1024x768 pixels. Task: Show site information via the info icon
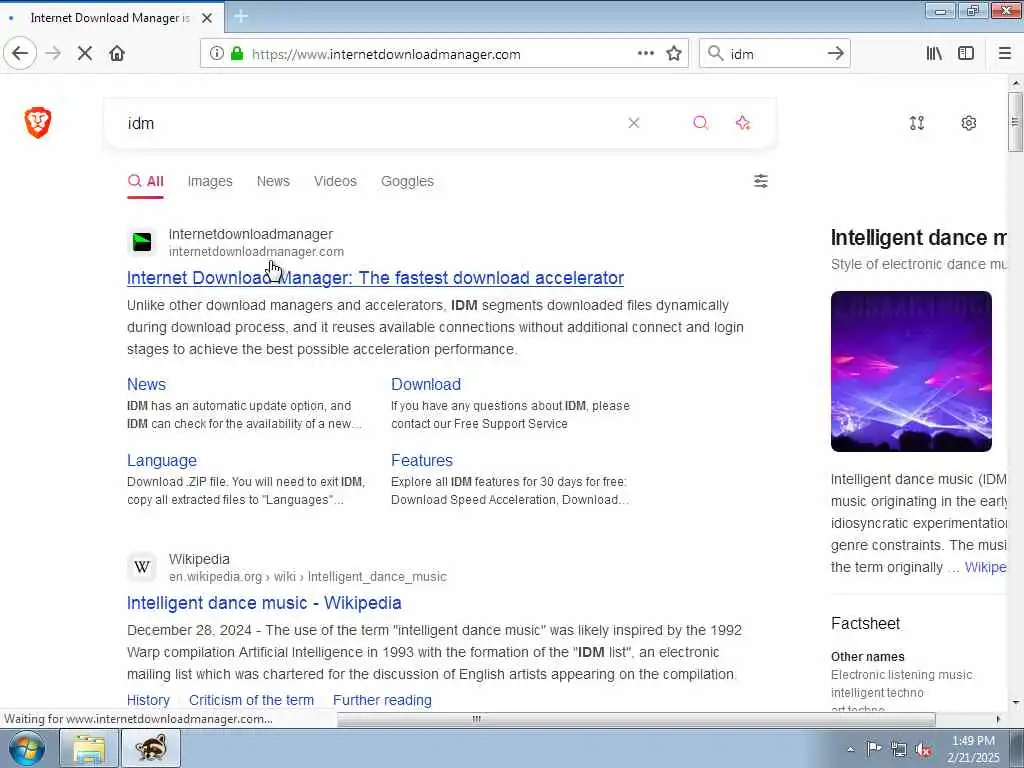[x=216, y=54]
